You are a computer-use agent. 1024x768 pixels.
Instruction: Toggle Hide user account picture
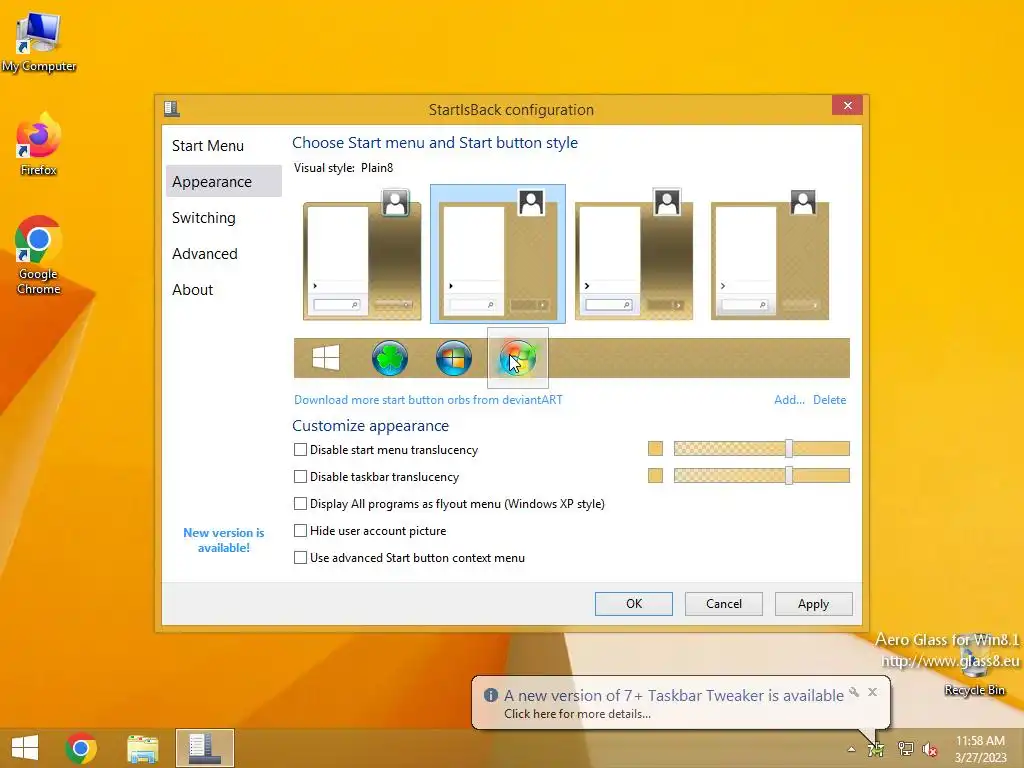pyautogui.click(x=300, y=531)
